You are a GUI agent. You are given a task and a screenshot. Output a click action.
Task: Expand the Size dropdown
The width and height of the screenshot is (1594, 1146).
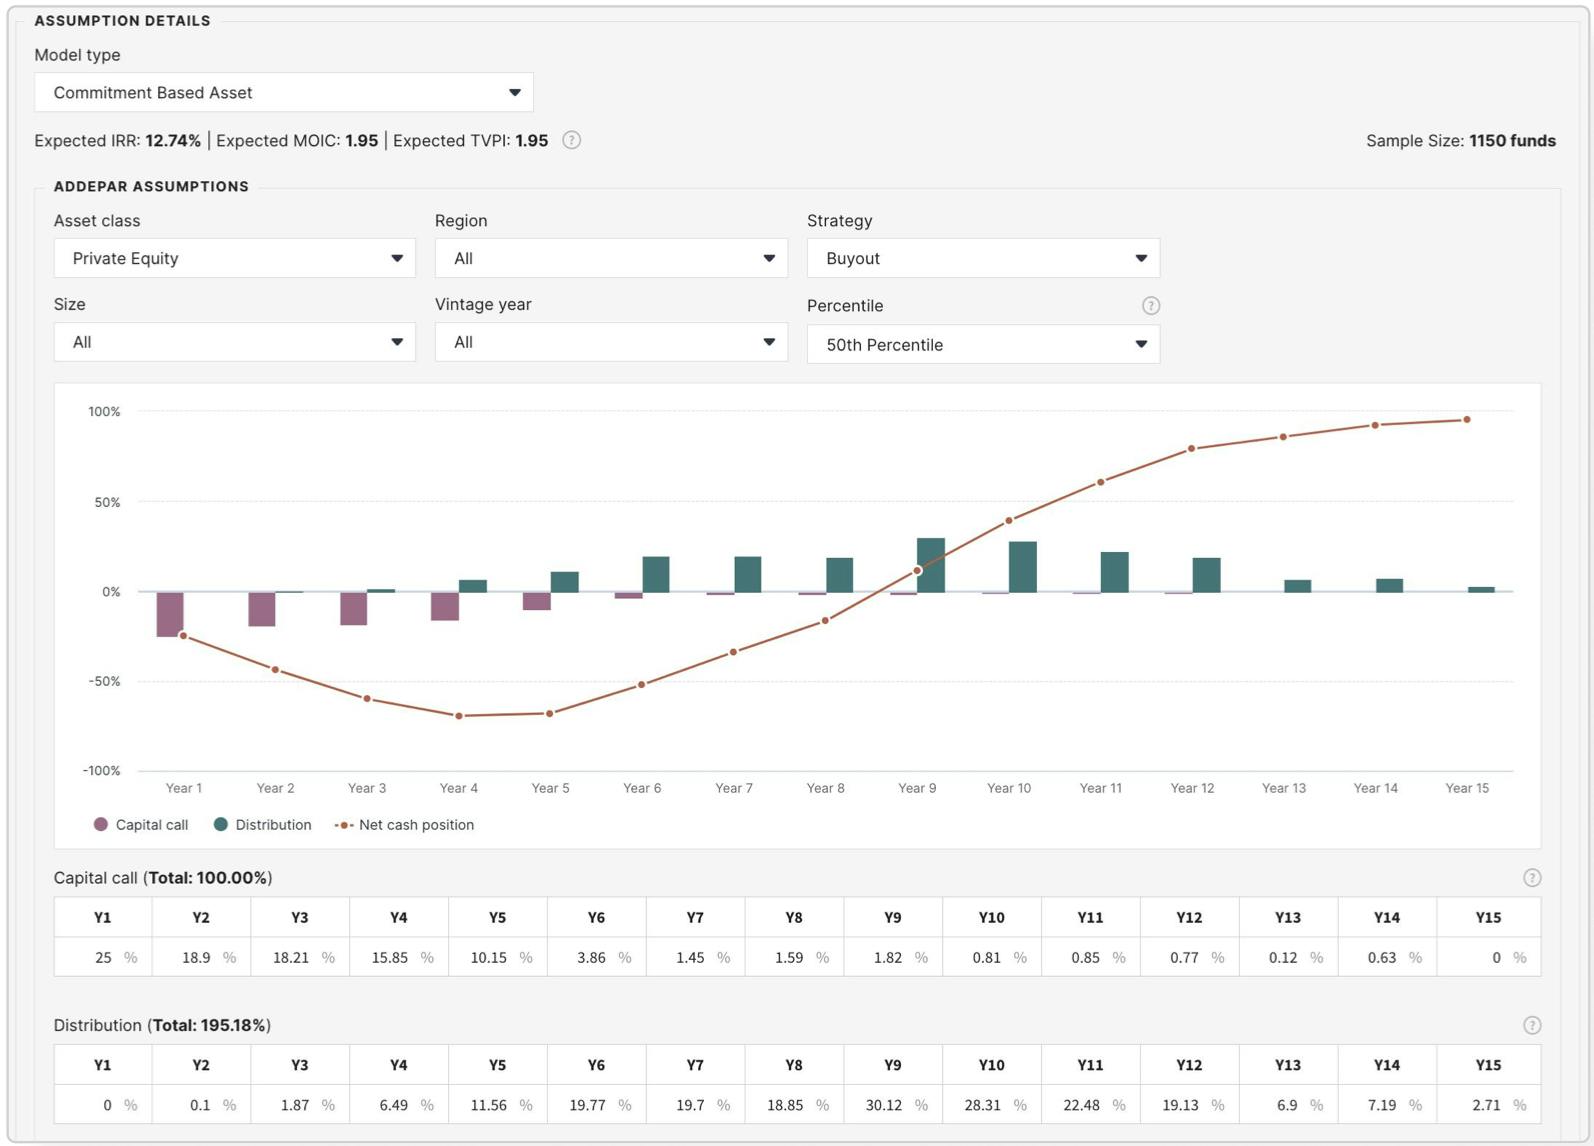pos(234,343)
